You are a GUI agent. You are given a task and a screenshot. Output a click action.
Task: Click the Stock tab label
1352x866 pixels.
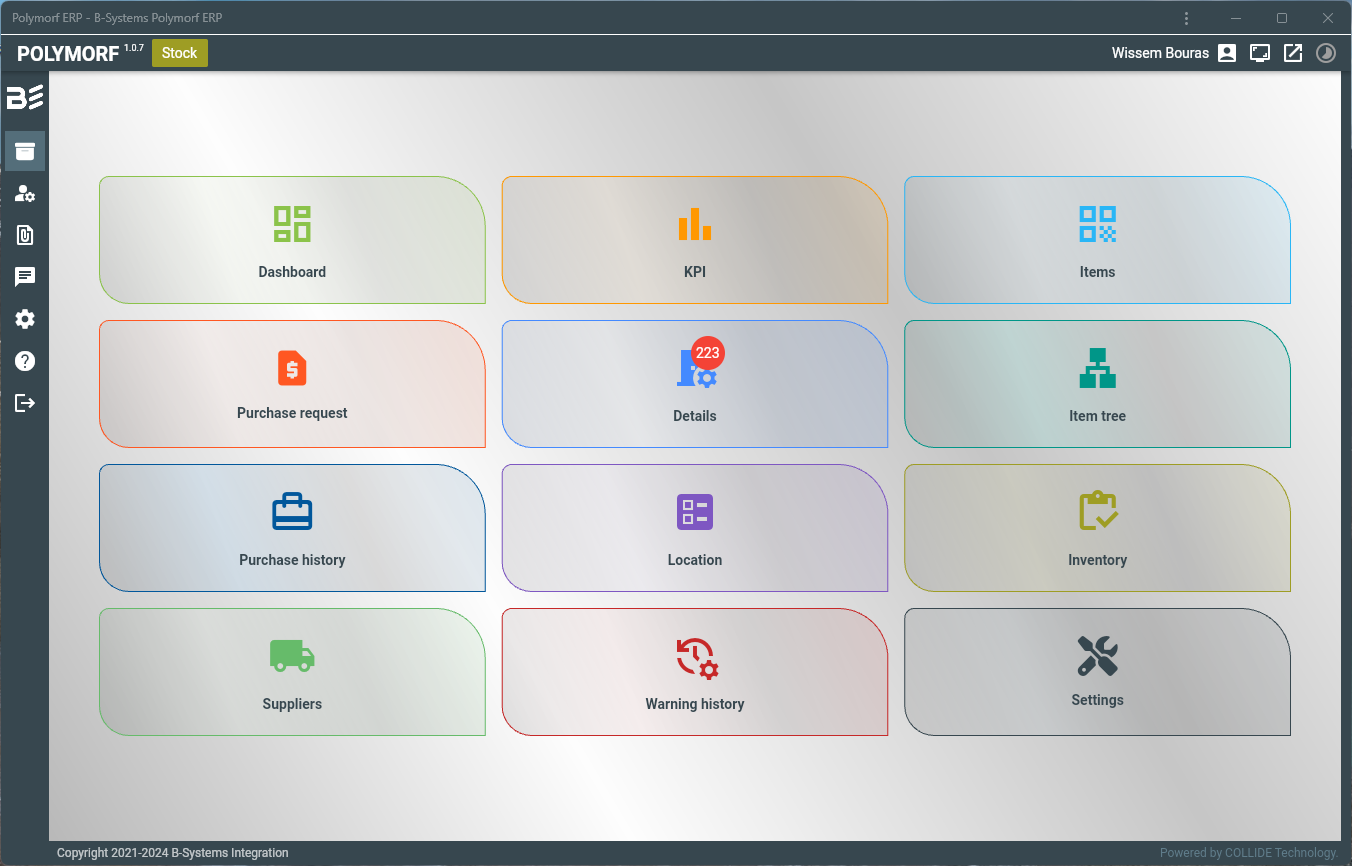180,53
